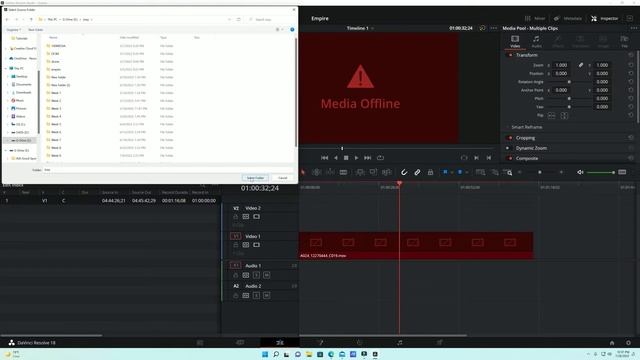Open the Organize dropdown in dialog
Viewport: 640px width, 360px height.
point(13,29)
